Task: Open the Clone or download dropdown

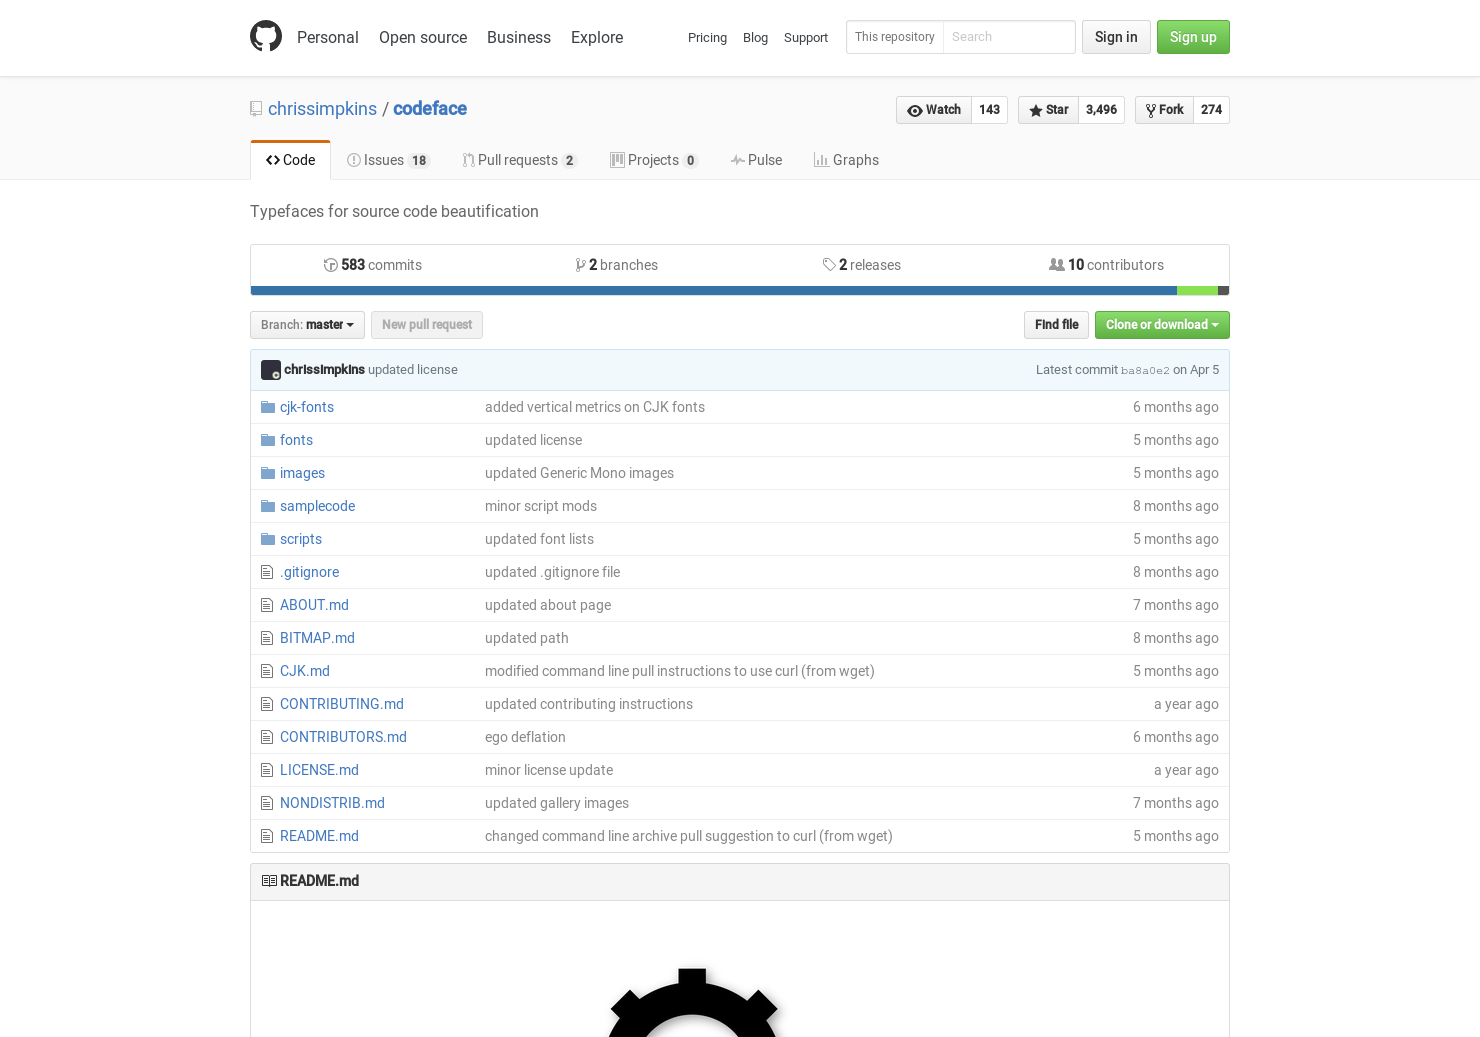Action: pos(1161,324)
